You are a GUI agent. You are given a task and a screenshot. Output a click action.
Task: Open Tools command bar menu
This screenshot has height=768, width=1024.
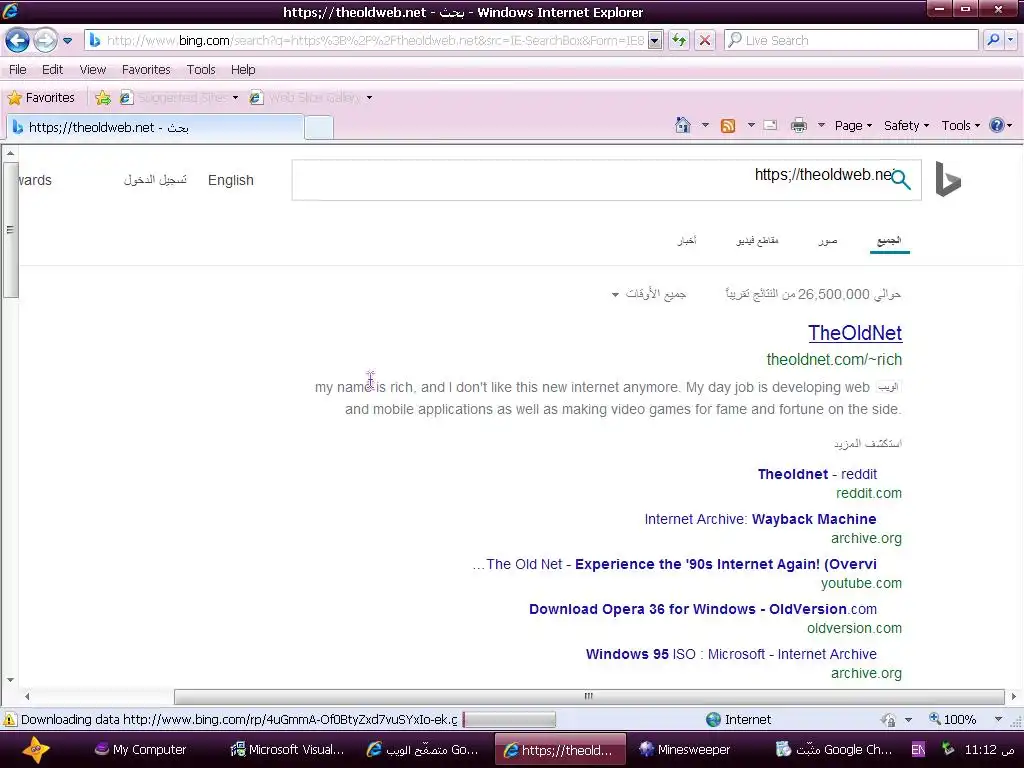960,125
